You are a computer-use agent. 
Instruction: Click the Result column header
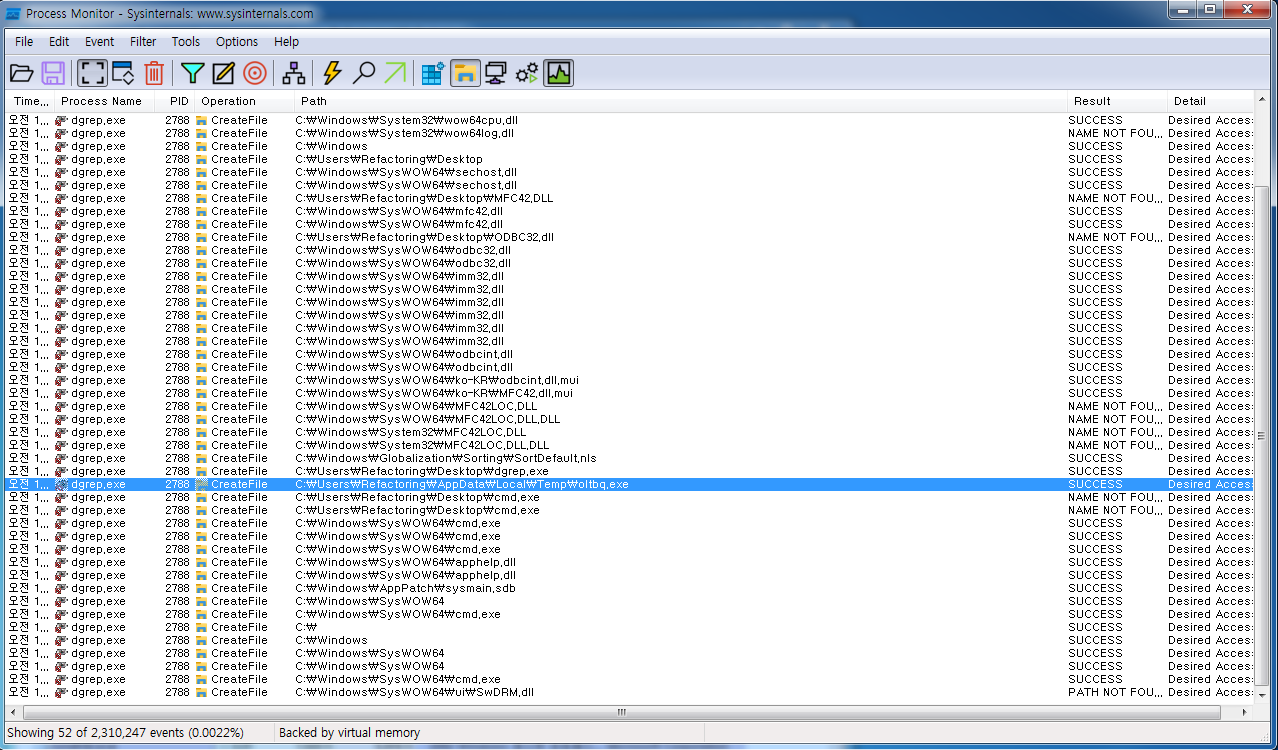[1116, 101]
